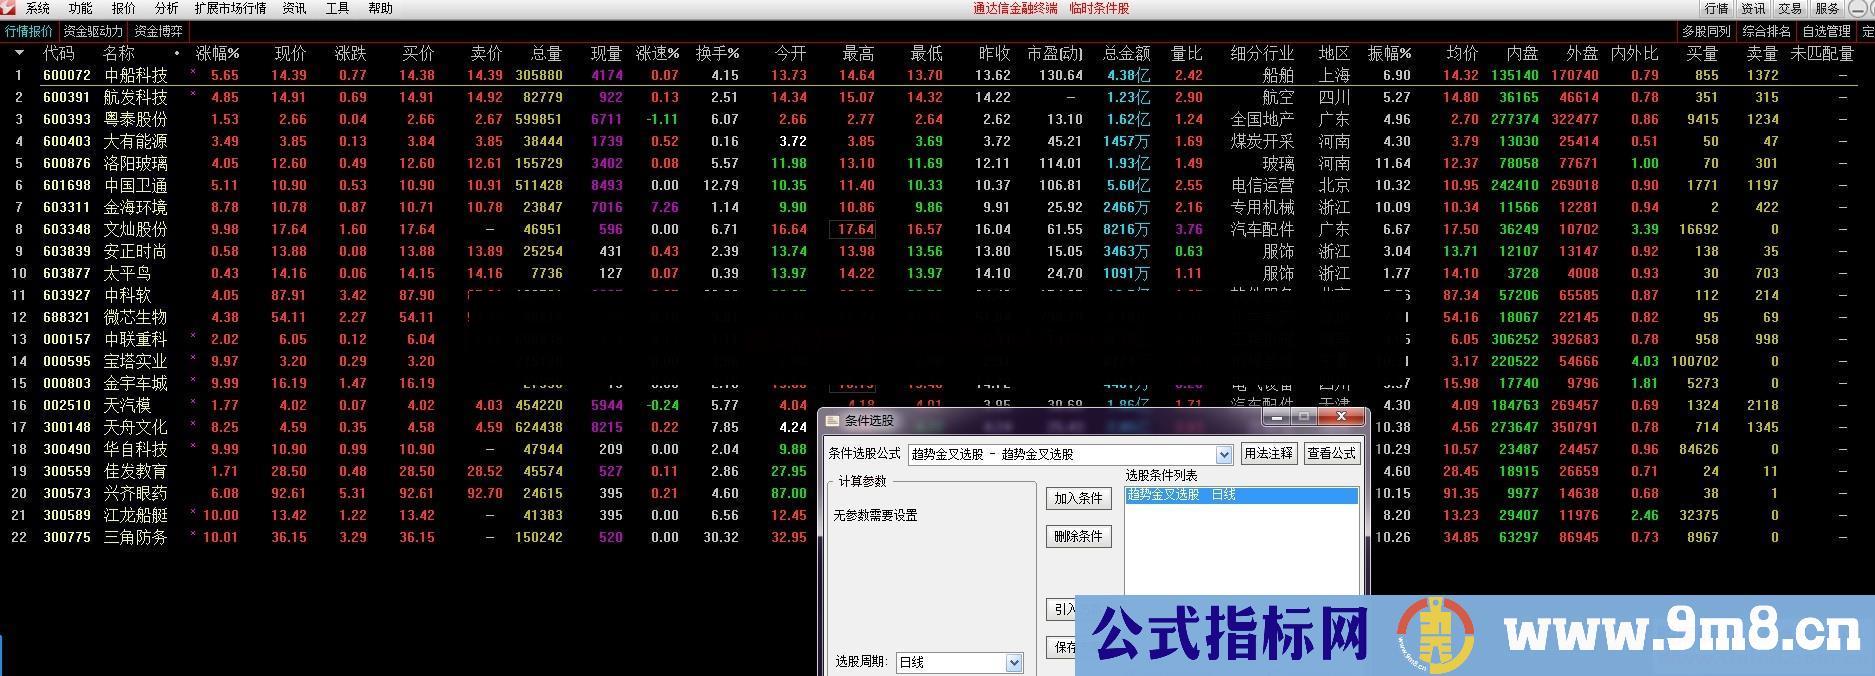
Task: Open the 报价 menu
Action: click(x=124, y=8)
